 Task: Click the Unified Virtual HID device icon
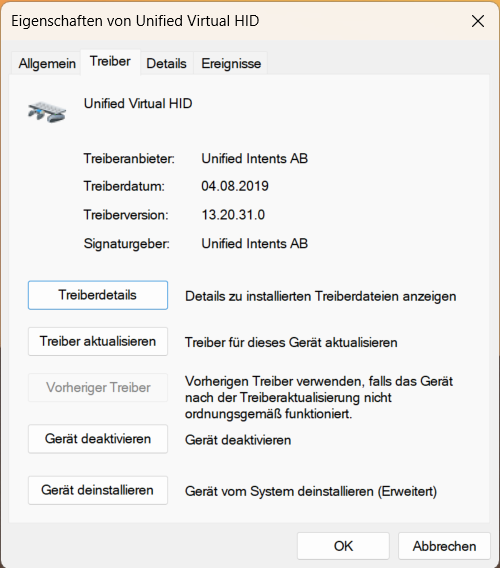[47, 112]
